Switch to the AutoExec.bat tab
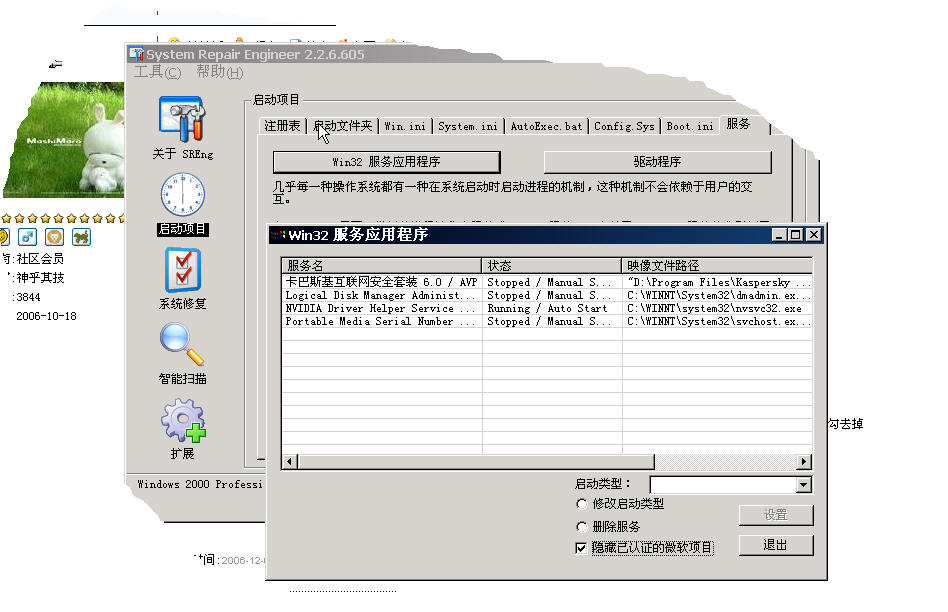Screen dimensions: 948x612 (546, 126)
